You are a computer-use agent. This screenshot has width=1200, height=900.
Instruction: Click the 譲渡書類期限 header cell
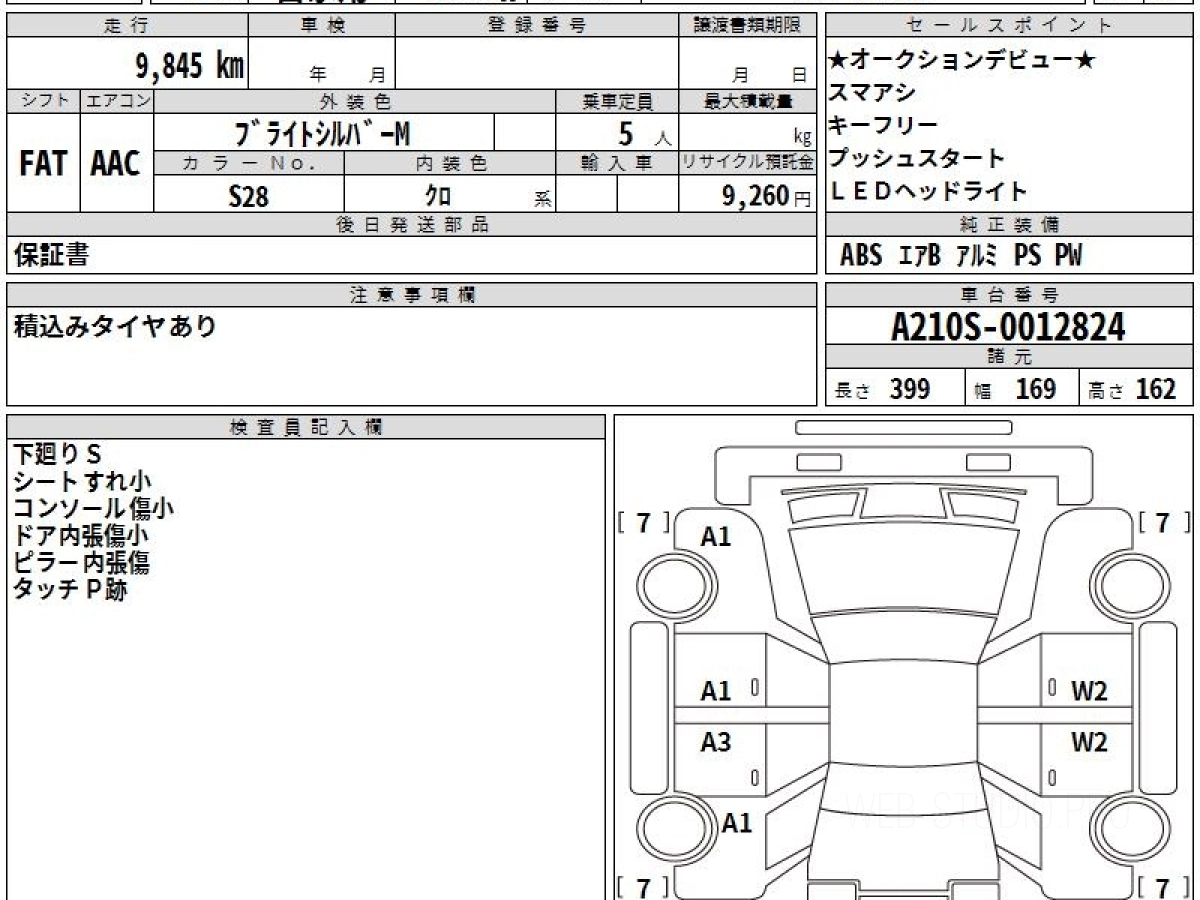pos(747,26)
